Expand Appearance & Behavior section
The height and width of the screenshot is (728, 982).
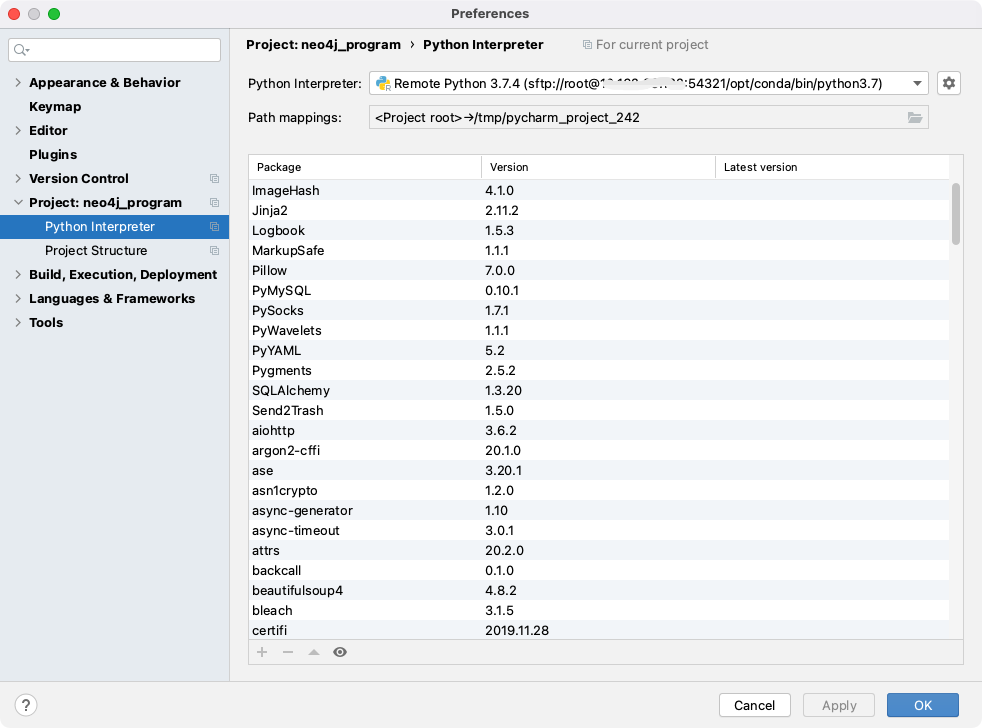point(18,83)
